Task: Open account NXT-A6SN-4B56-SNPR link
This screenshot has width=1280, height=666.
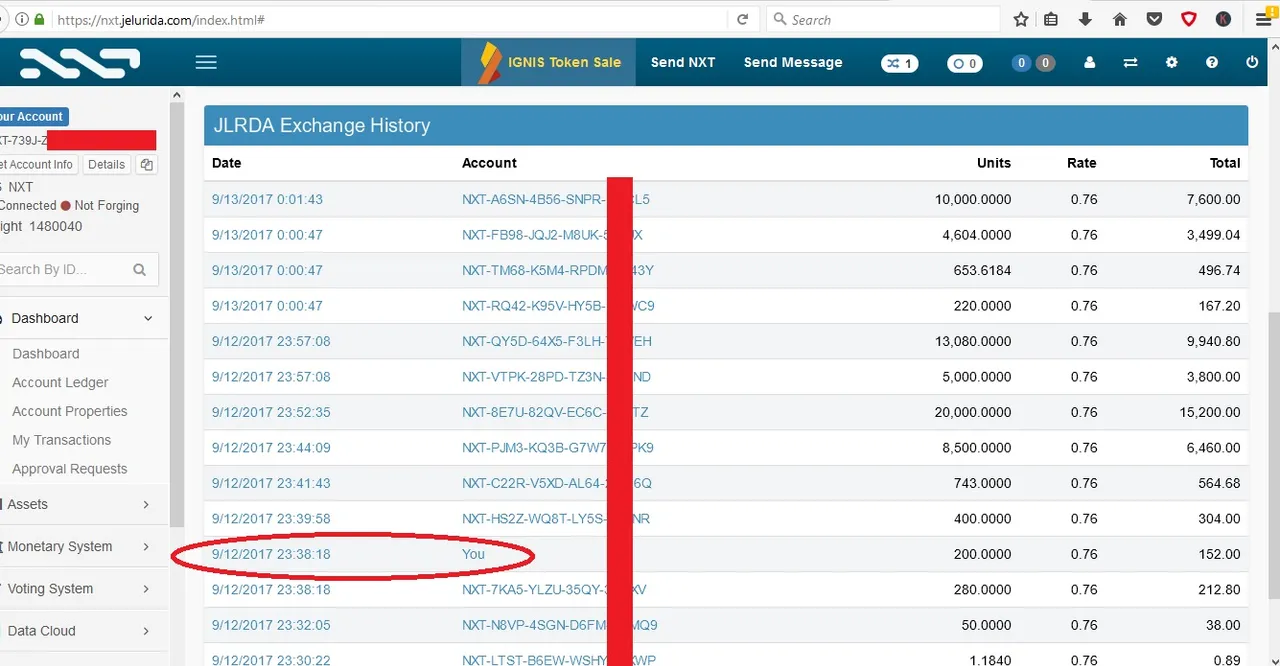Action: tap(556, 199)
